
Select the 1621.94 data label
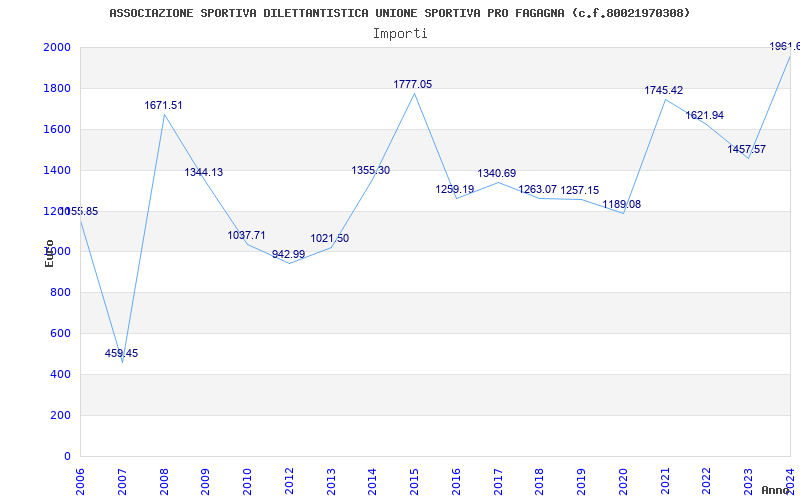pos(705,116)
